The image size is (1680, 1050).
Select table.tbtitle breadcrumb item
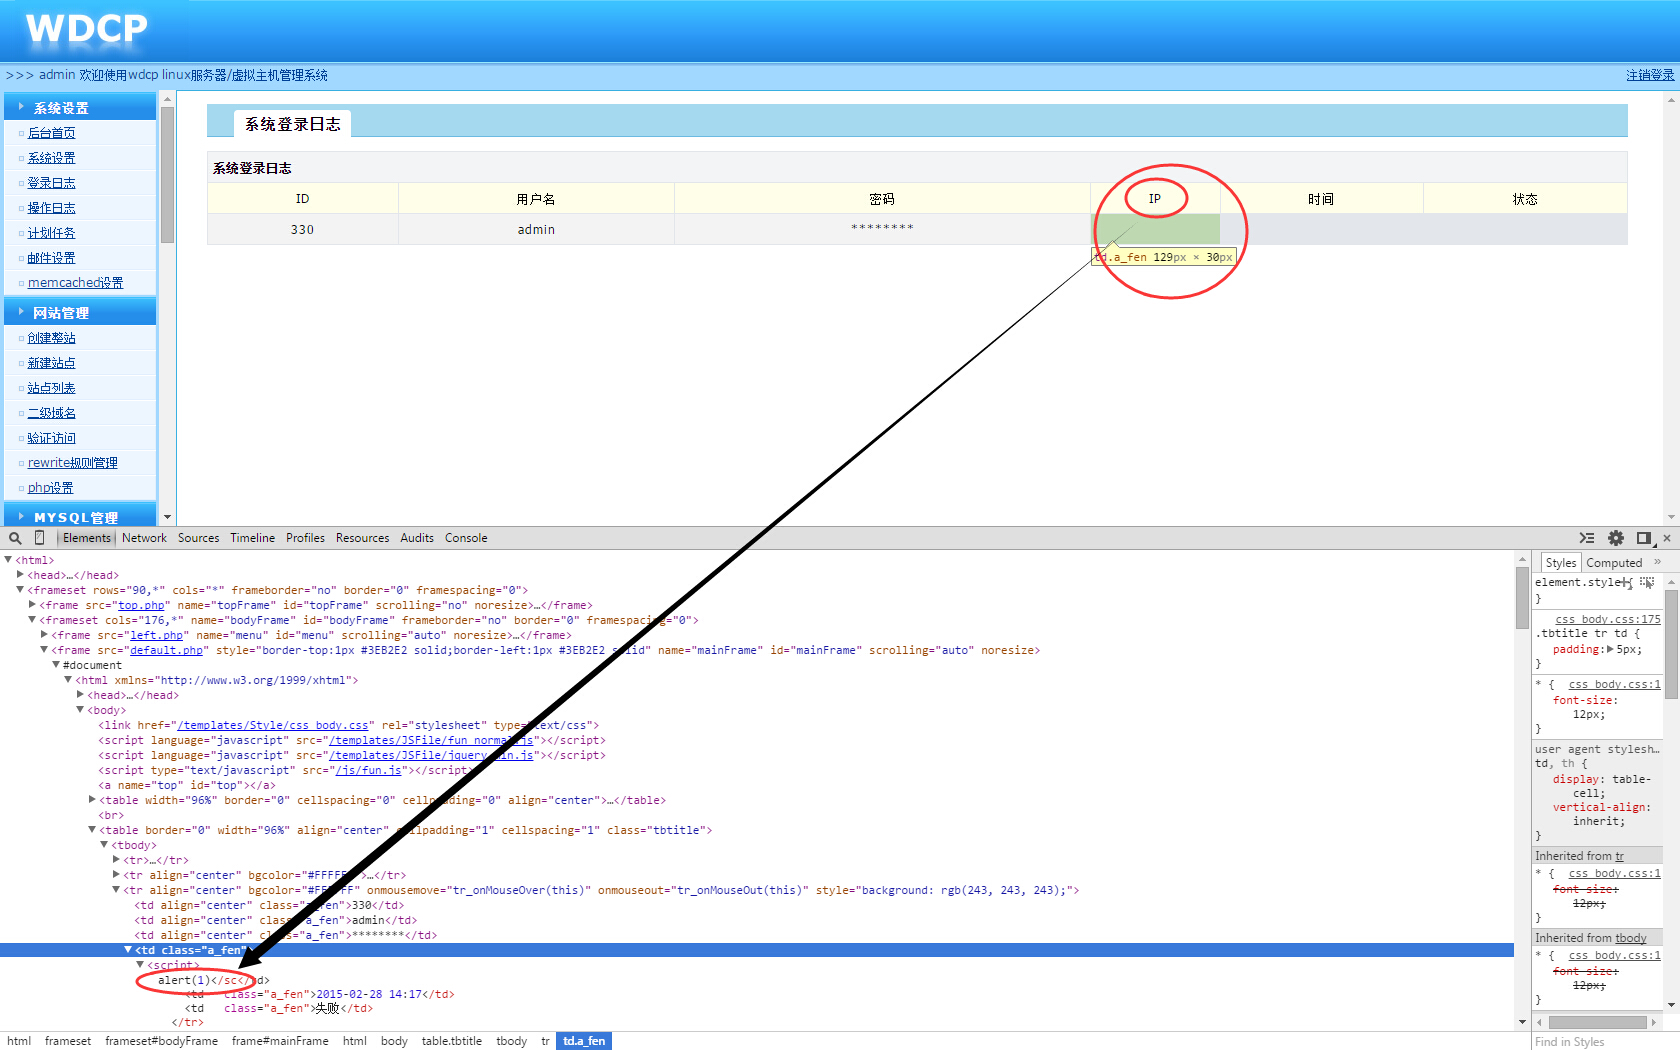[451, 1041]
